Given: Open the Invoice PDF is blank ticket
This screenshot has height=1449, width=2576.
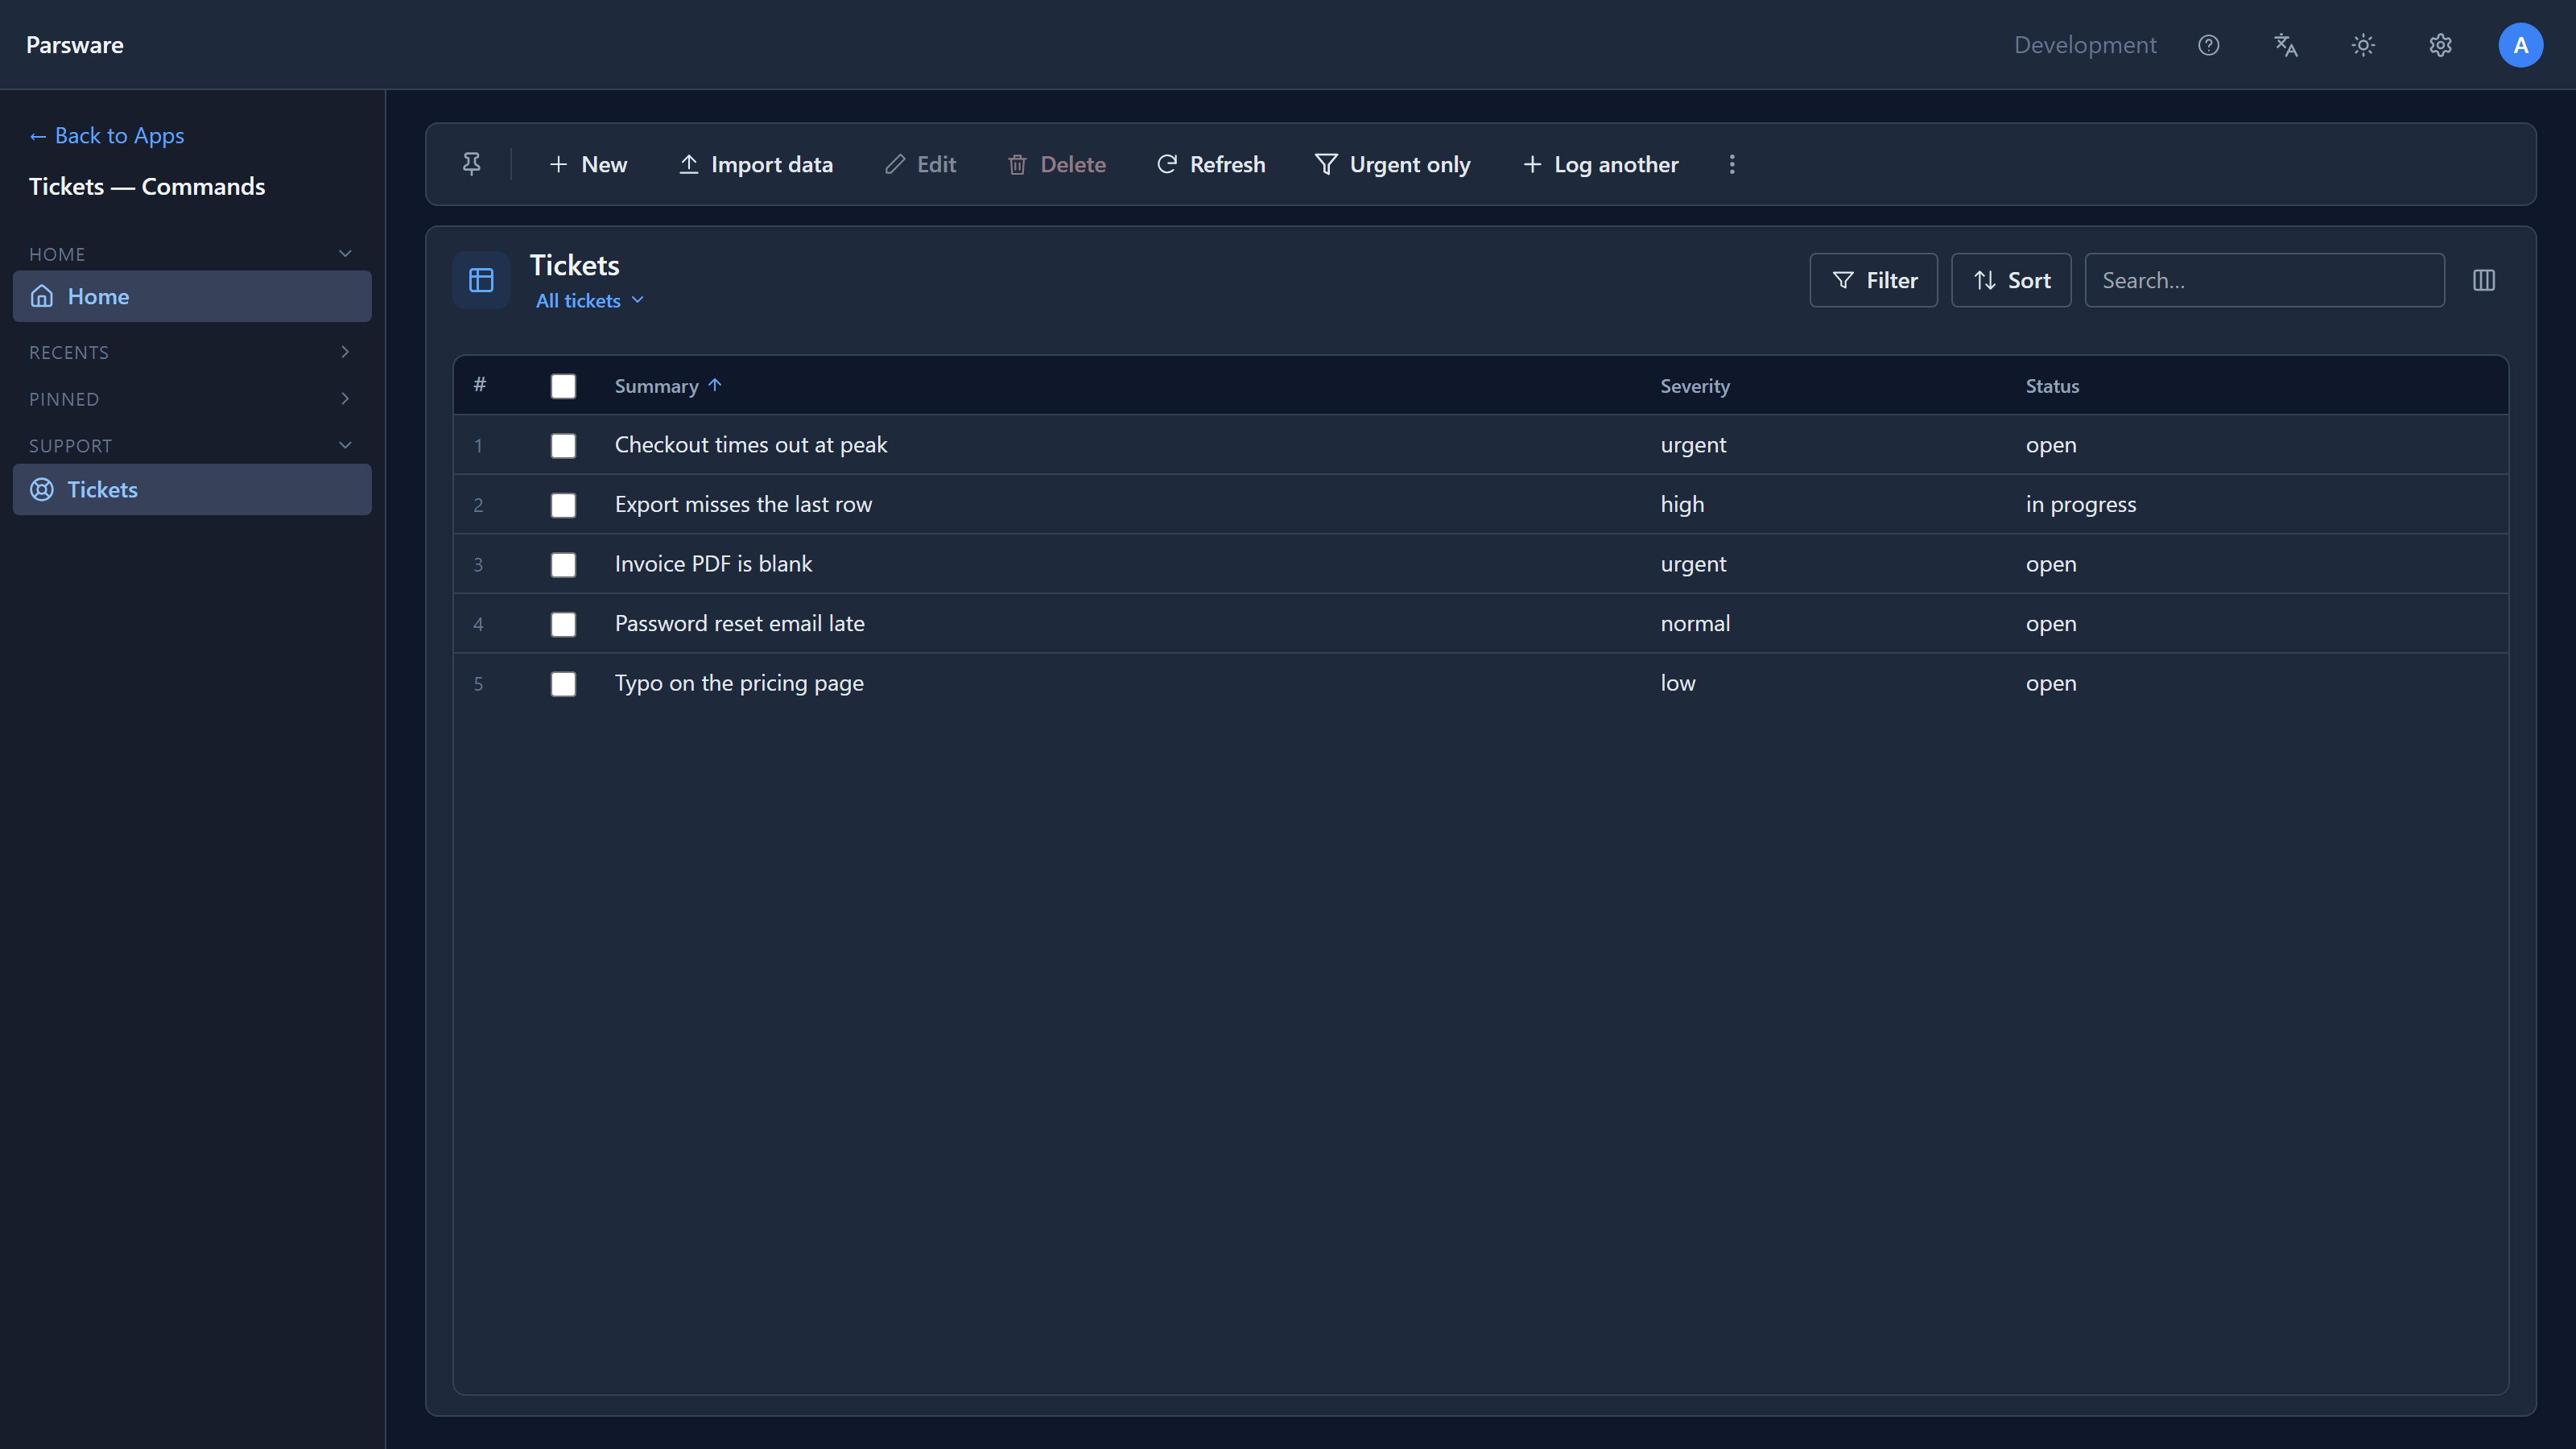Looking at the screenshot, I should pos(713,564).
